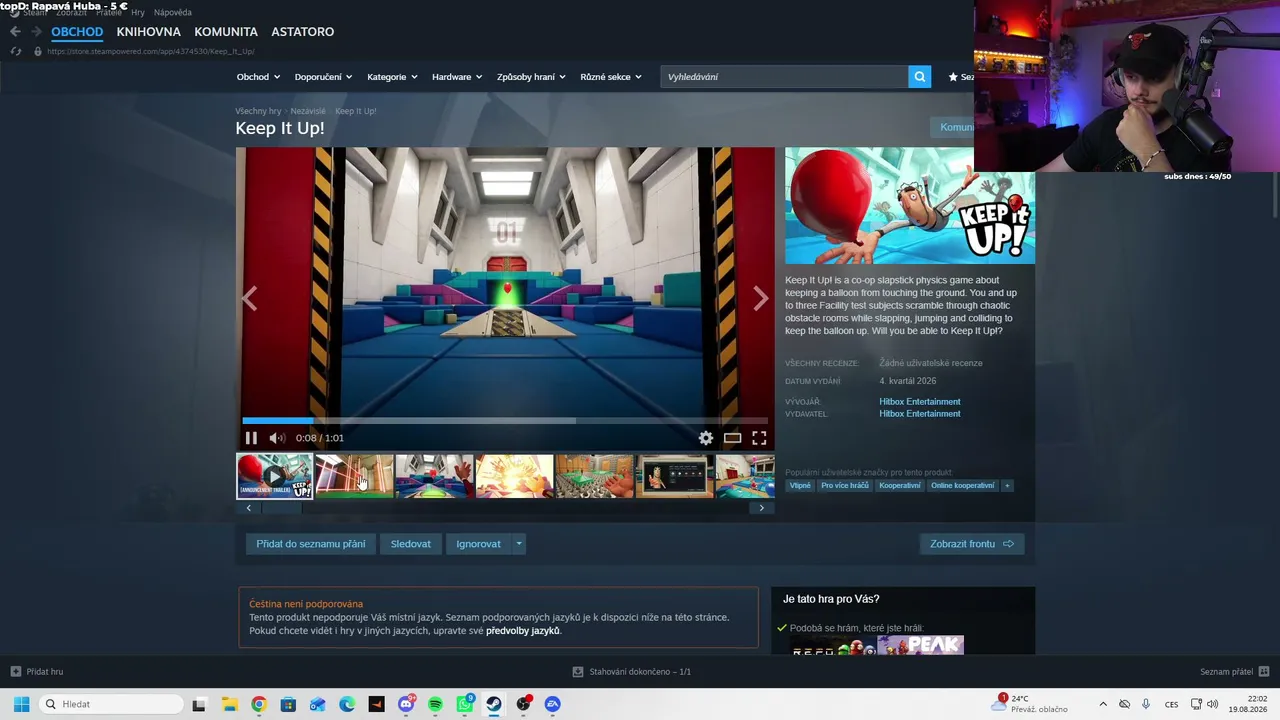Seek the trailer using progress bar

505,421
